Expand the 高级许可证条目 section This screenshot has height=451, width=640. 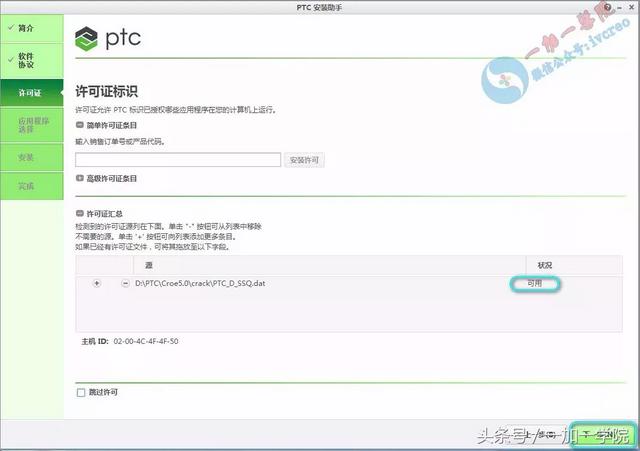click(x=80, y=178)
